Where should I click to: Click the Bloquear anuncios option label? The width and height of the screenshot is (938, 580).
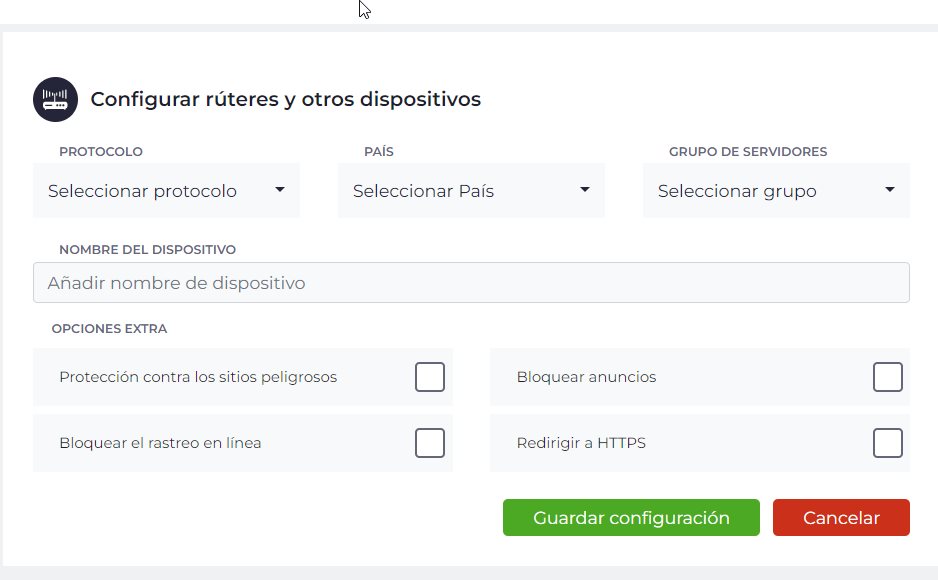coord(586,377)
